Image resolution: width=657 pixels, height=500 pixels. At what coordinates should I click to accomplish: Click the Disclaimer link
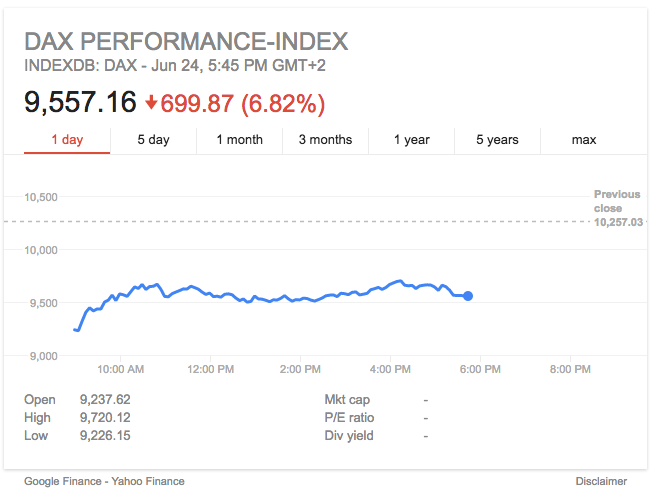click(602, 481)
